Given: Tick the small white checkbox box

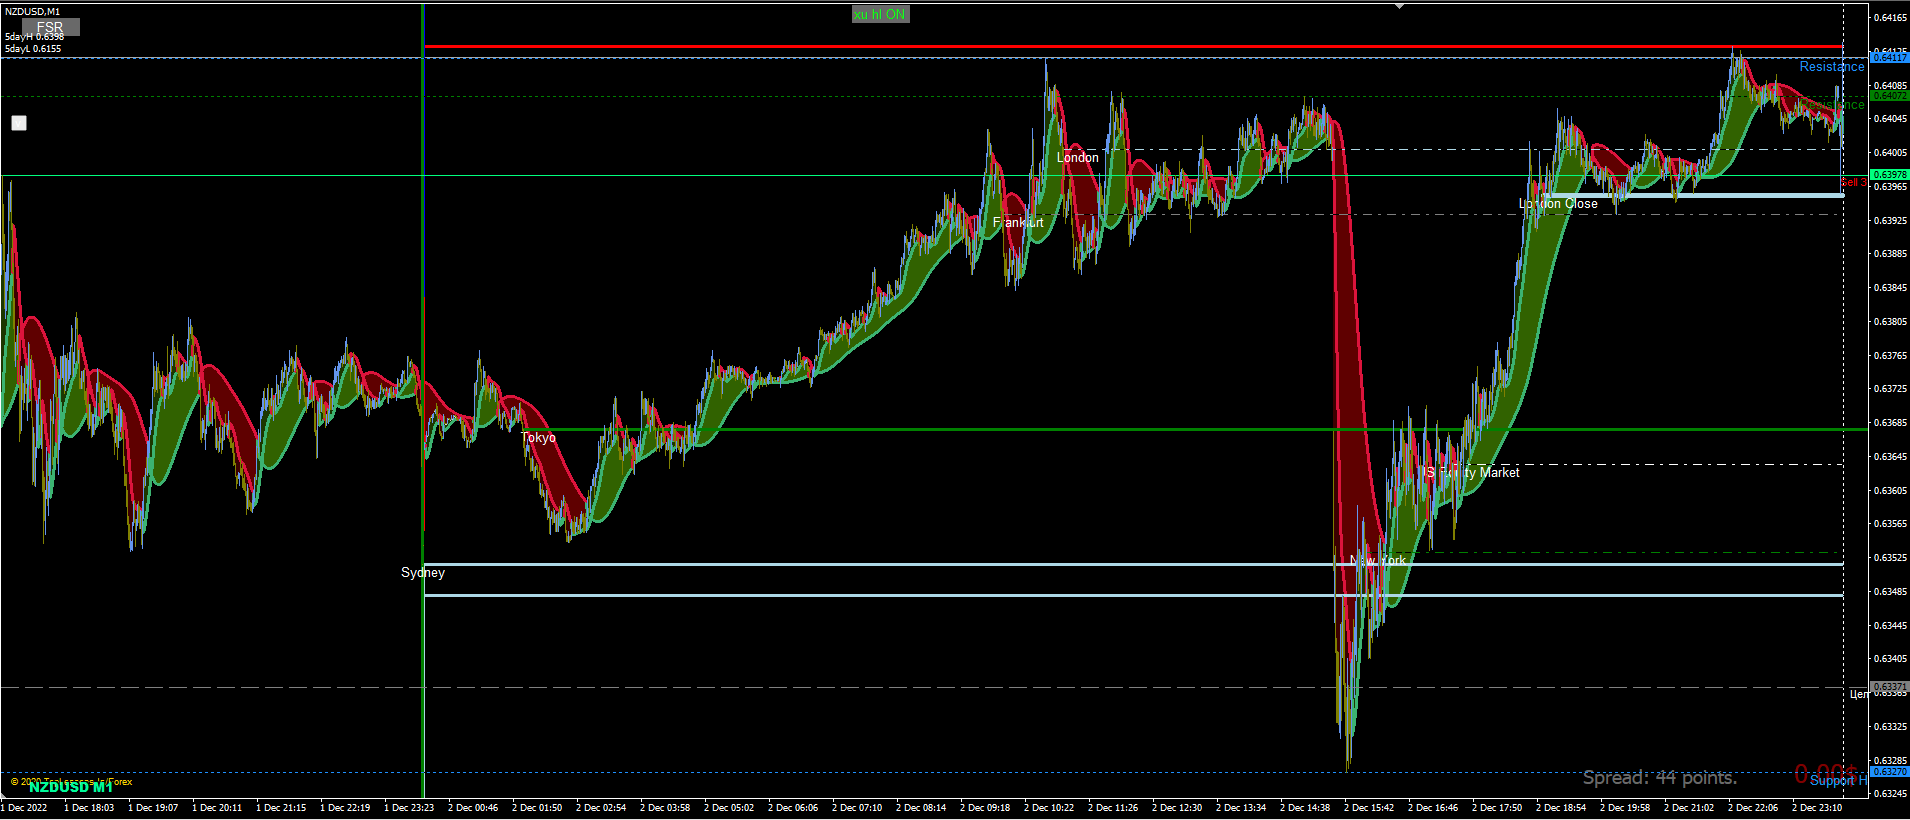Looking at the screenshot, I should tap(19, 123).
